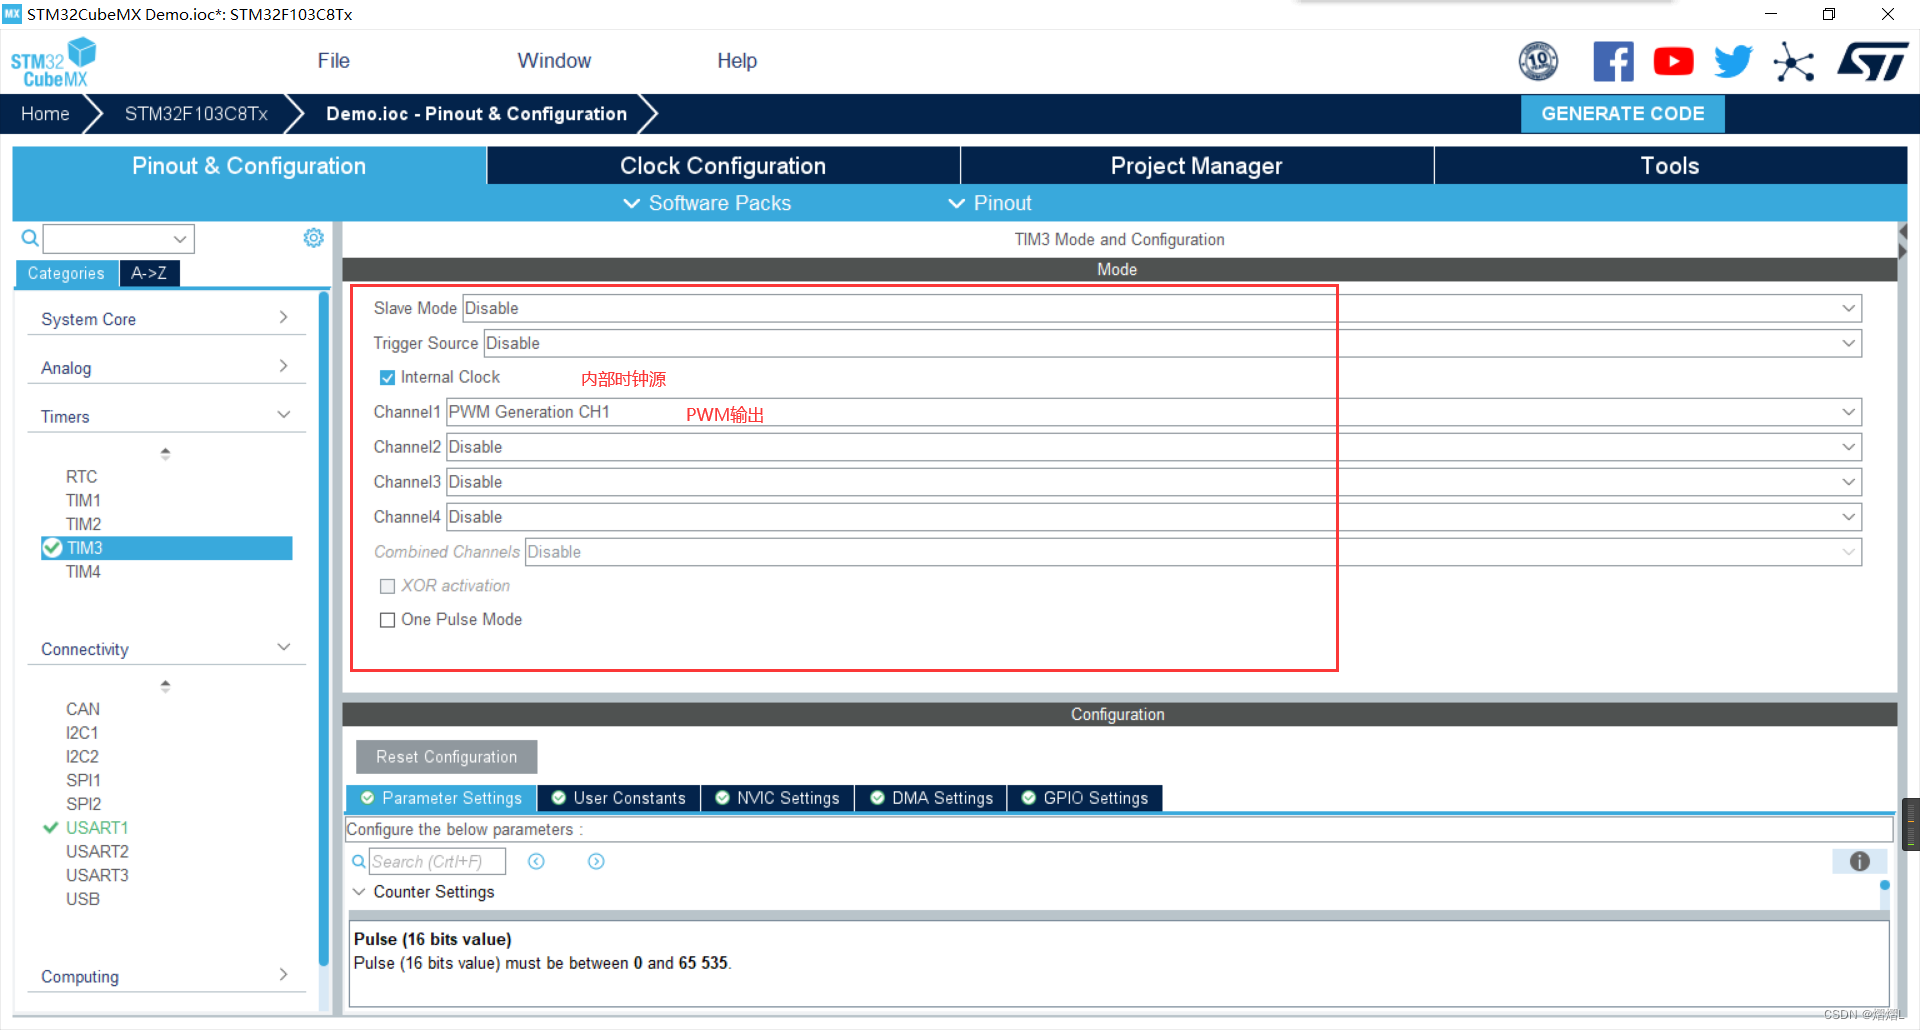Open the Combined Channels dropdown
Image resolution: width=1920 pixels, height=1030 pixels.
coord(1194,552)
